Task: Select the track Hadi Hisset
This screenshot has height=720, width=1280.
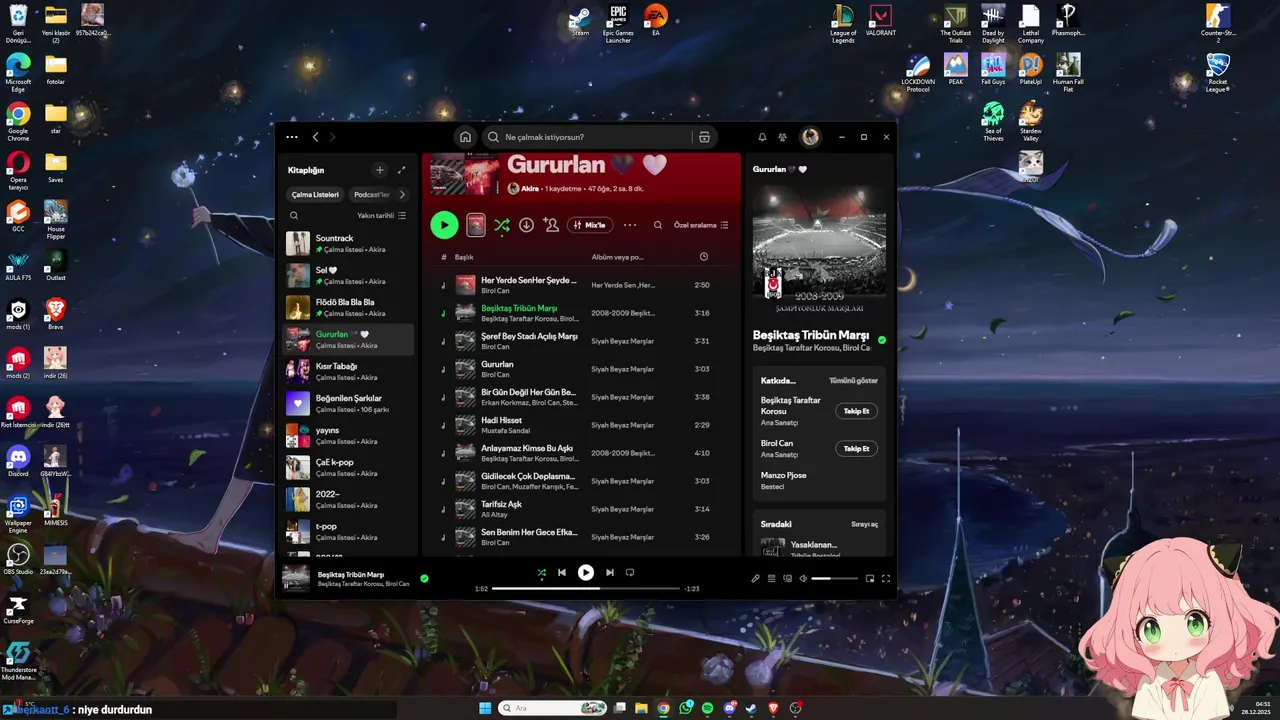Action: (582, 425)
